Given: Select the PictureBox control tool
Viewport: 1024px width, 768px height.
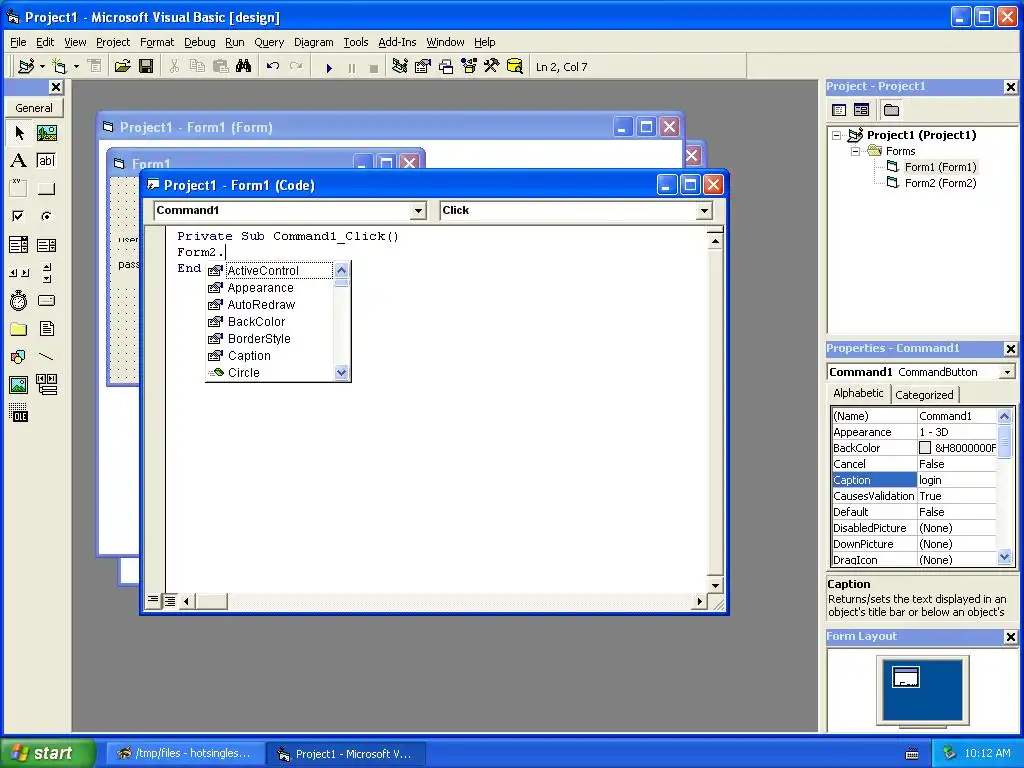Looking at the screenshot, I should click(x=46, y=133).
